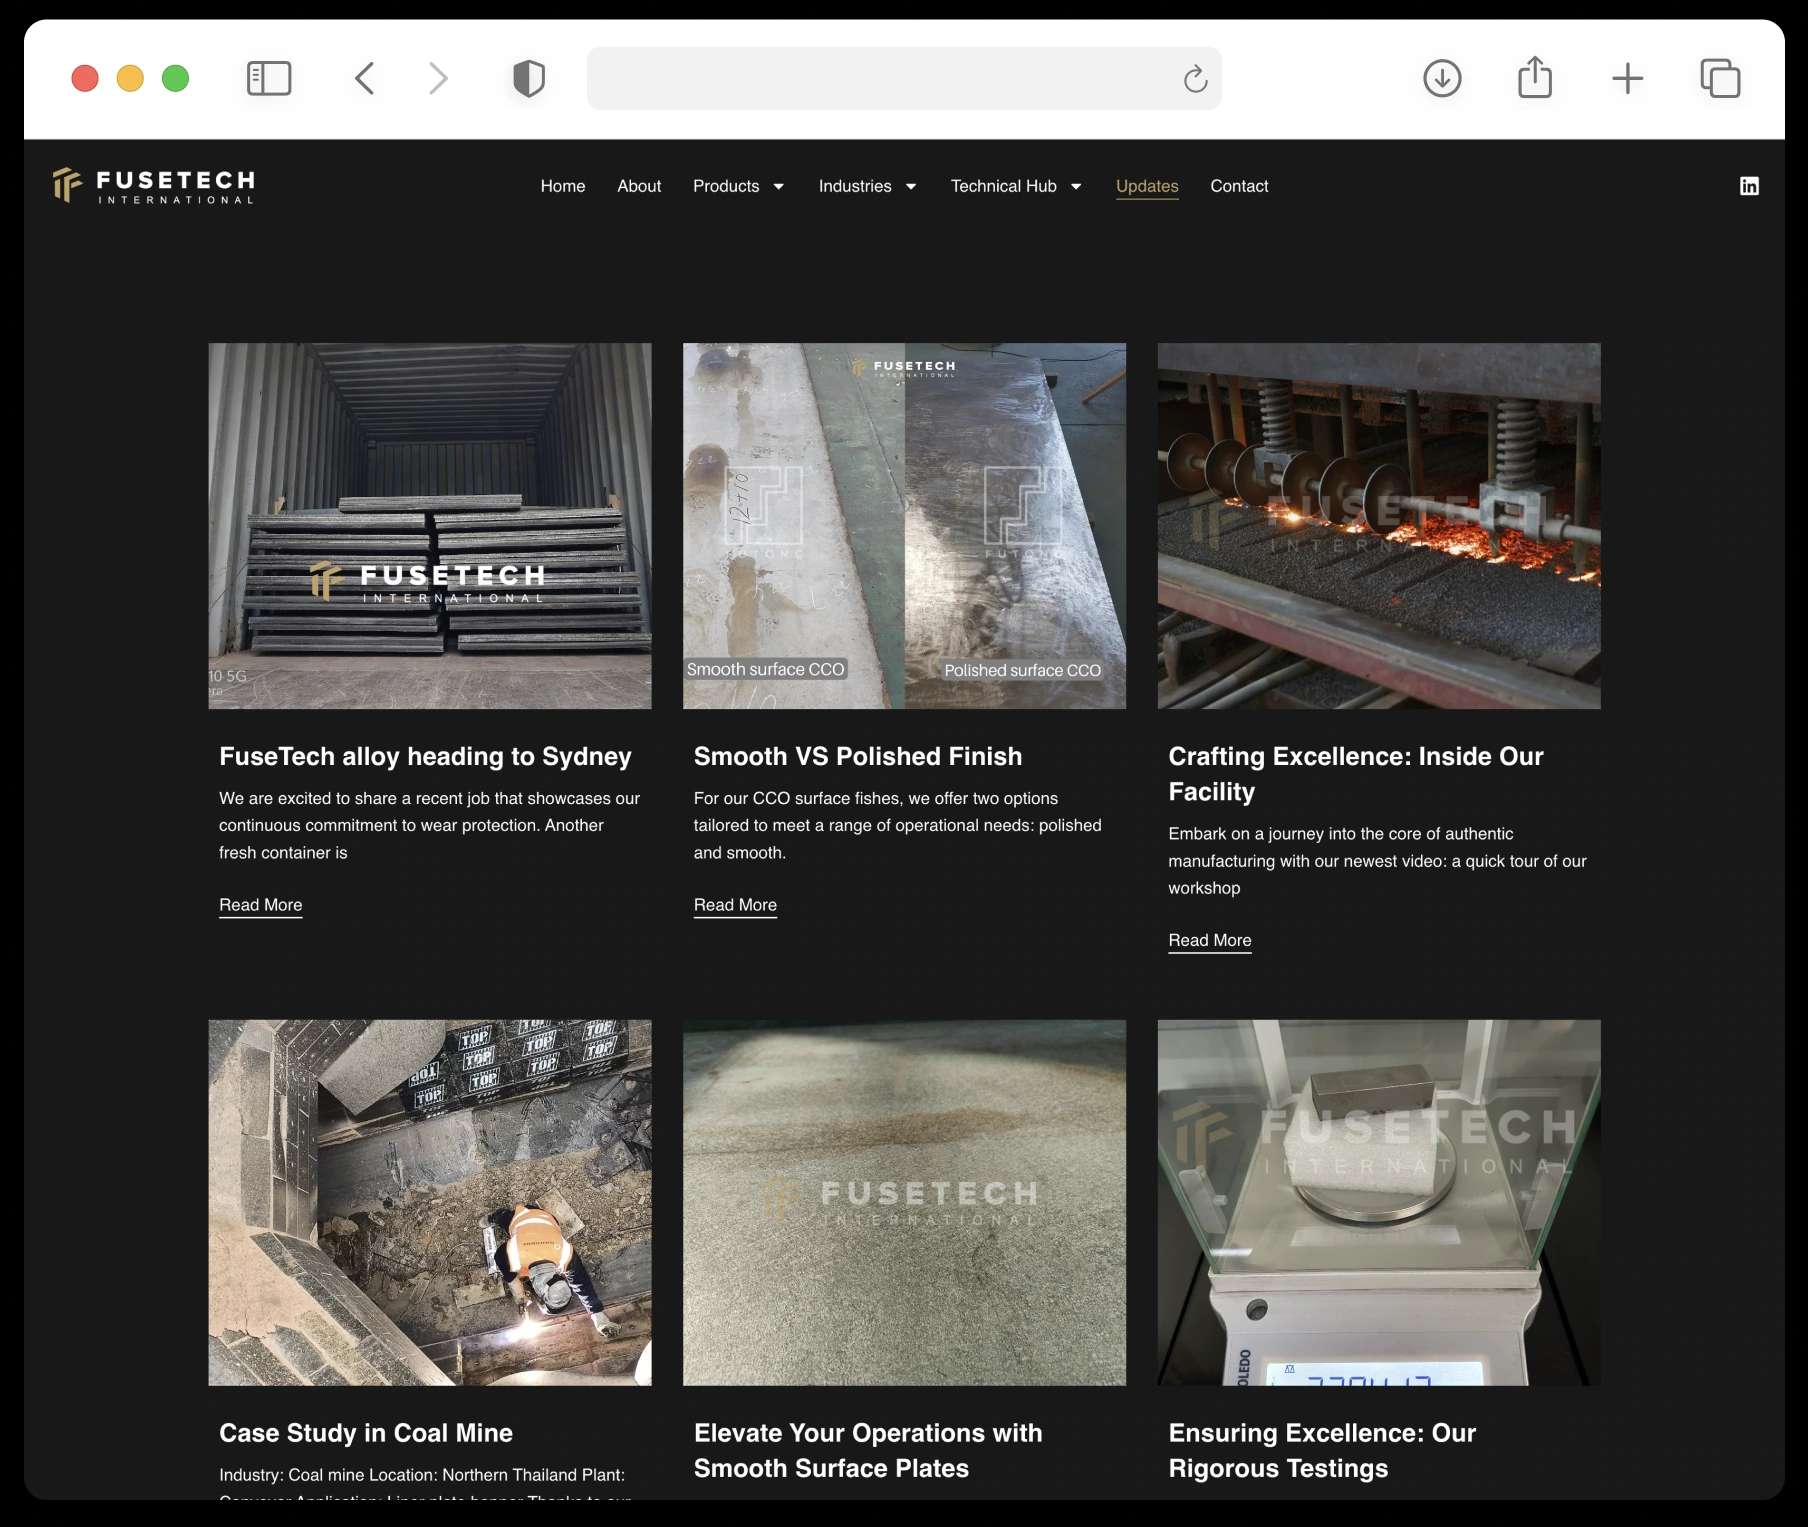Go forward using the browser forward arrow

coord(438,78)
